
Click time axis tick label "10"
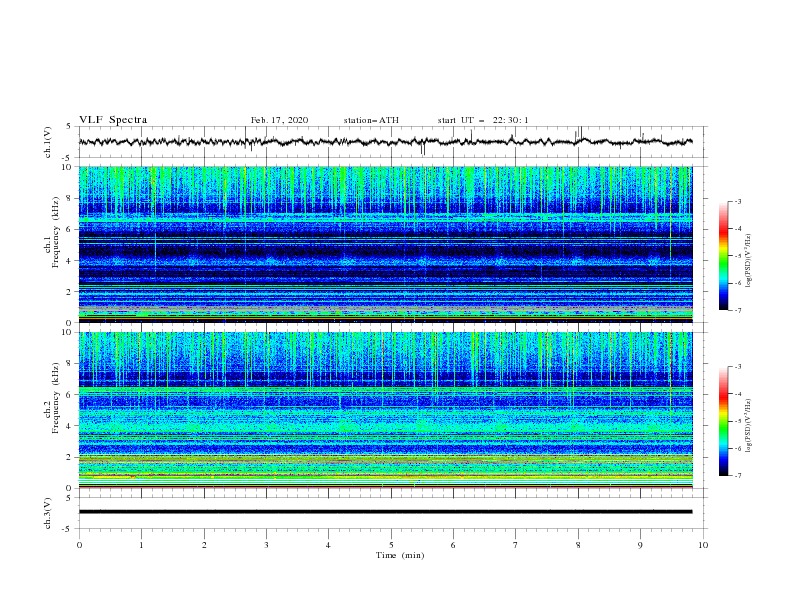coord(703,545)
